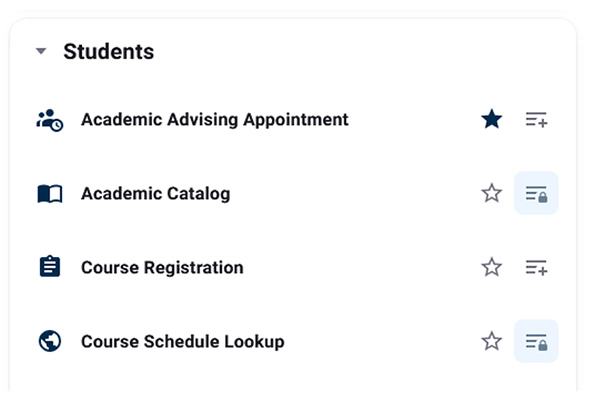The width and height of the screenshot is (600, 400).
Task: Collapse the Students section triangle
Action: pyautogui.click(x=41, y=51)
